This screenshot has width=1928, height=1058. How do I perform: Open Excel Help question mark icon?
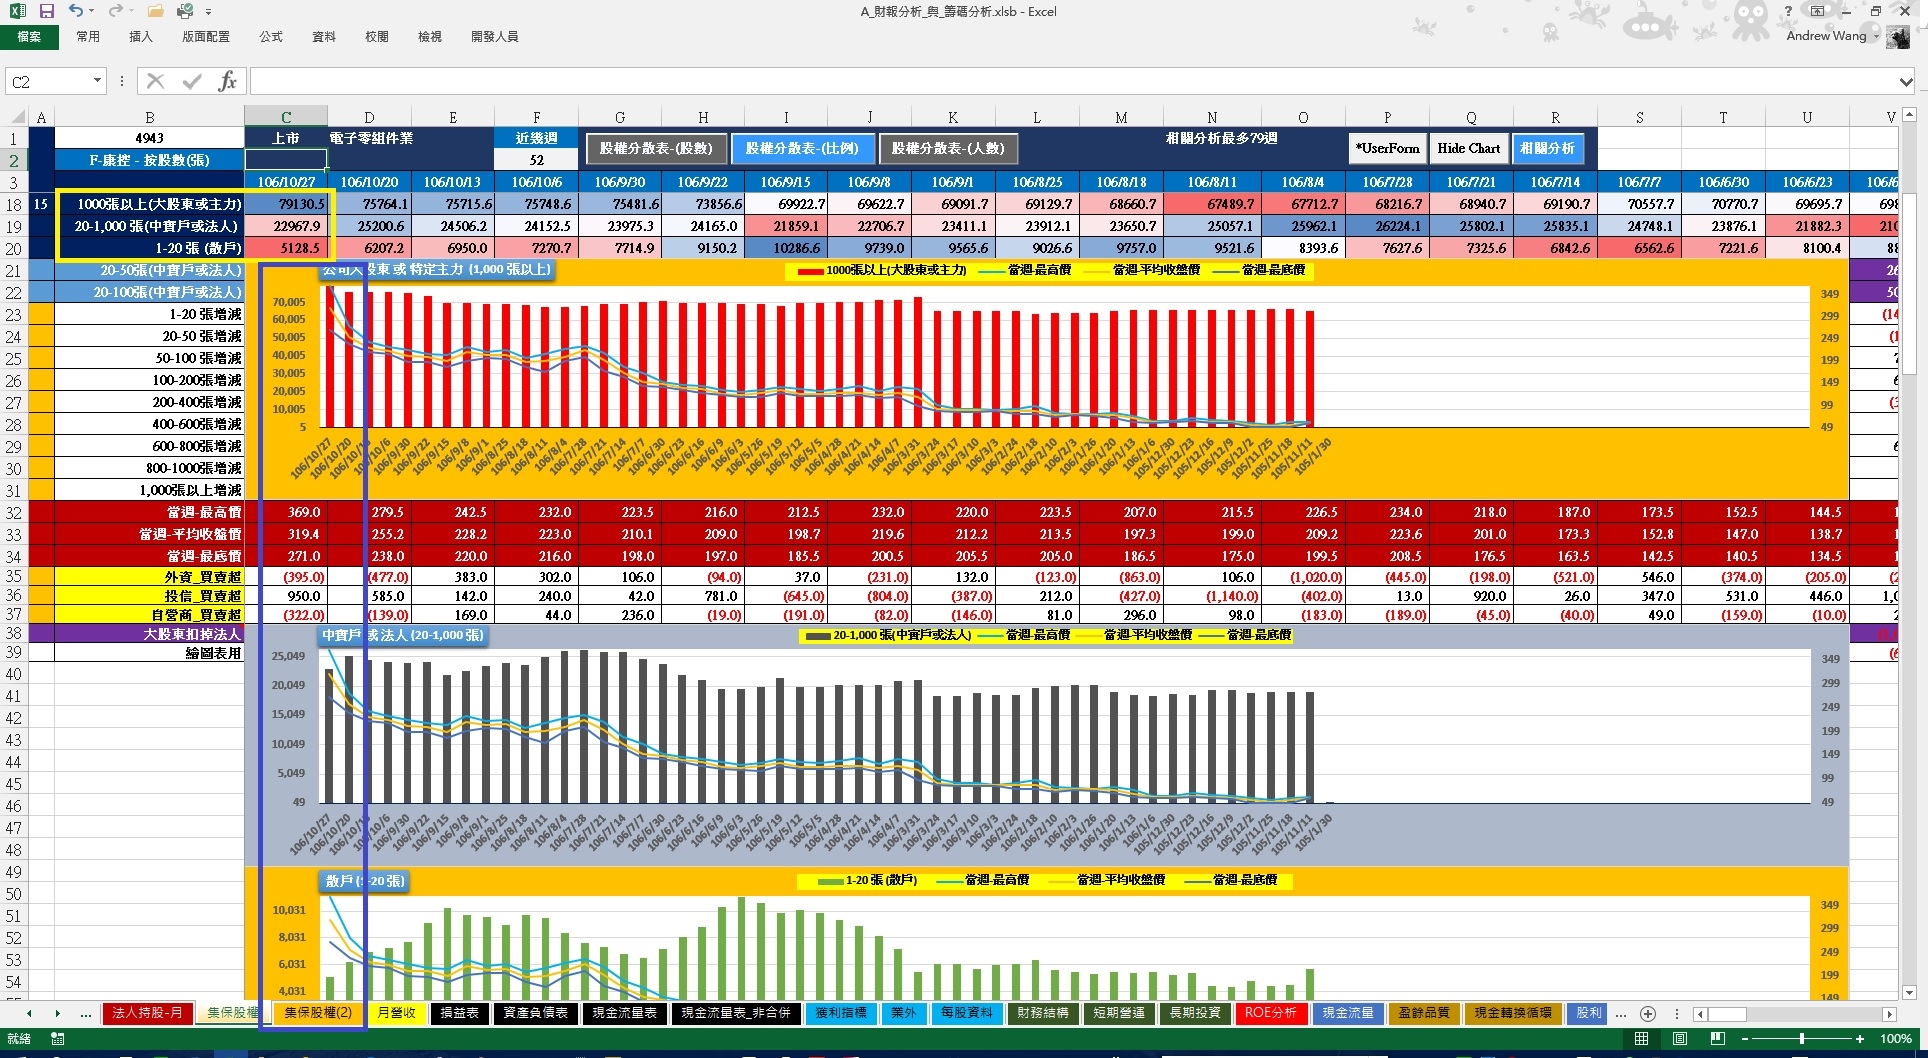[1788, 11]
